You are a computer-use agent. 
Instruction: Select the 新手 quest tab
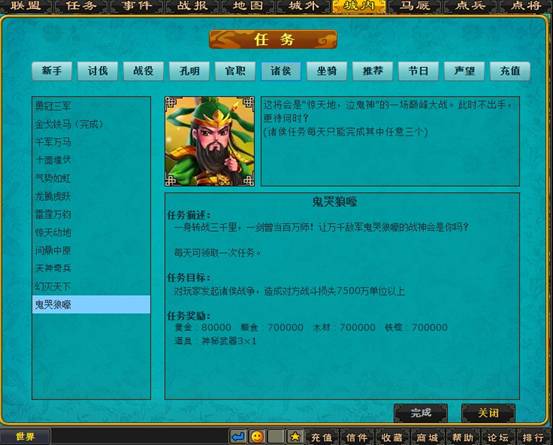(52, 71)
